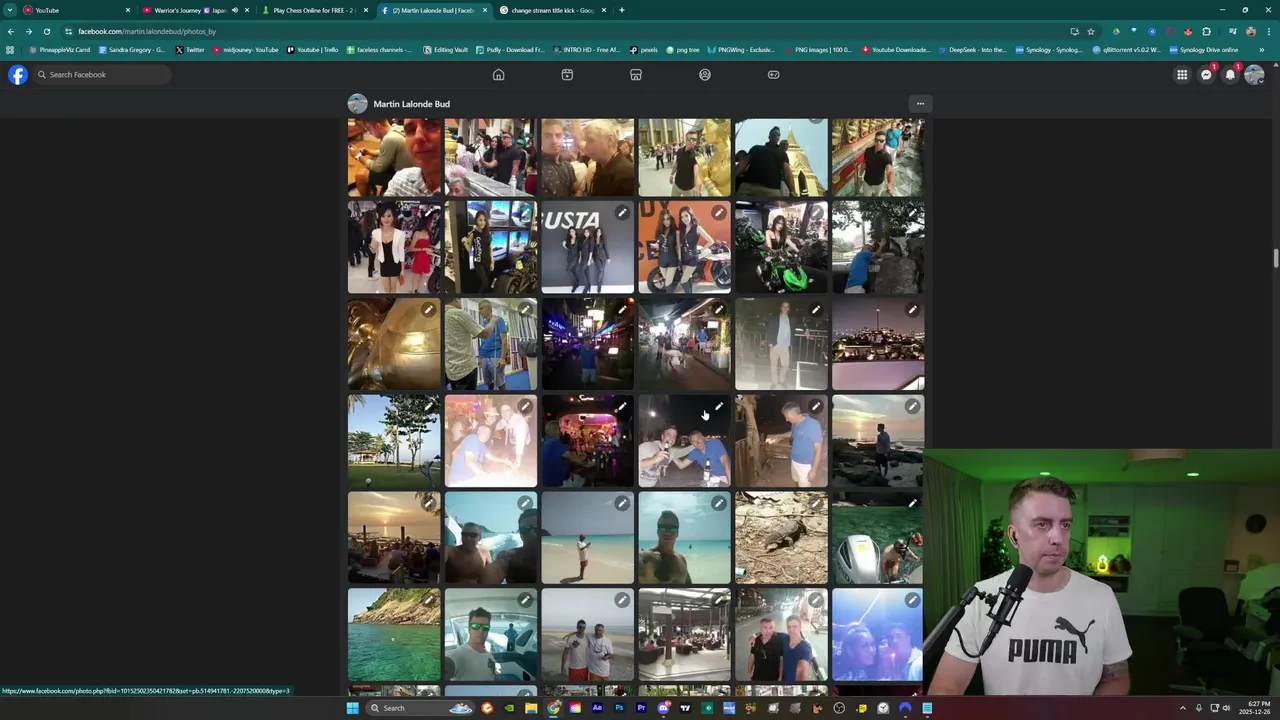This screenshot has width=1280, height=720.
Task: Switch to the change stream title kick tab
Action: point(552,10)
